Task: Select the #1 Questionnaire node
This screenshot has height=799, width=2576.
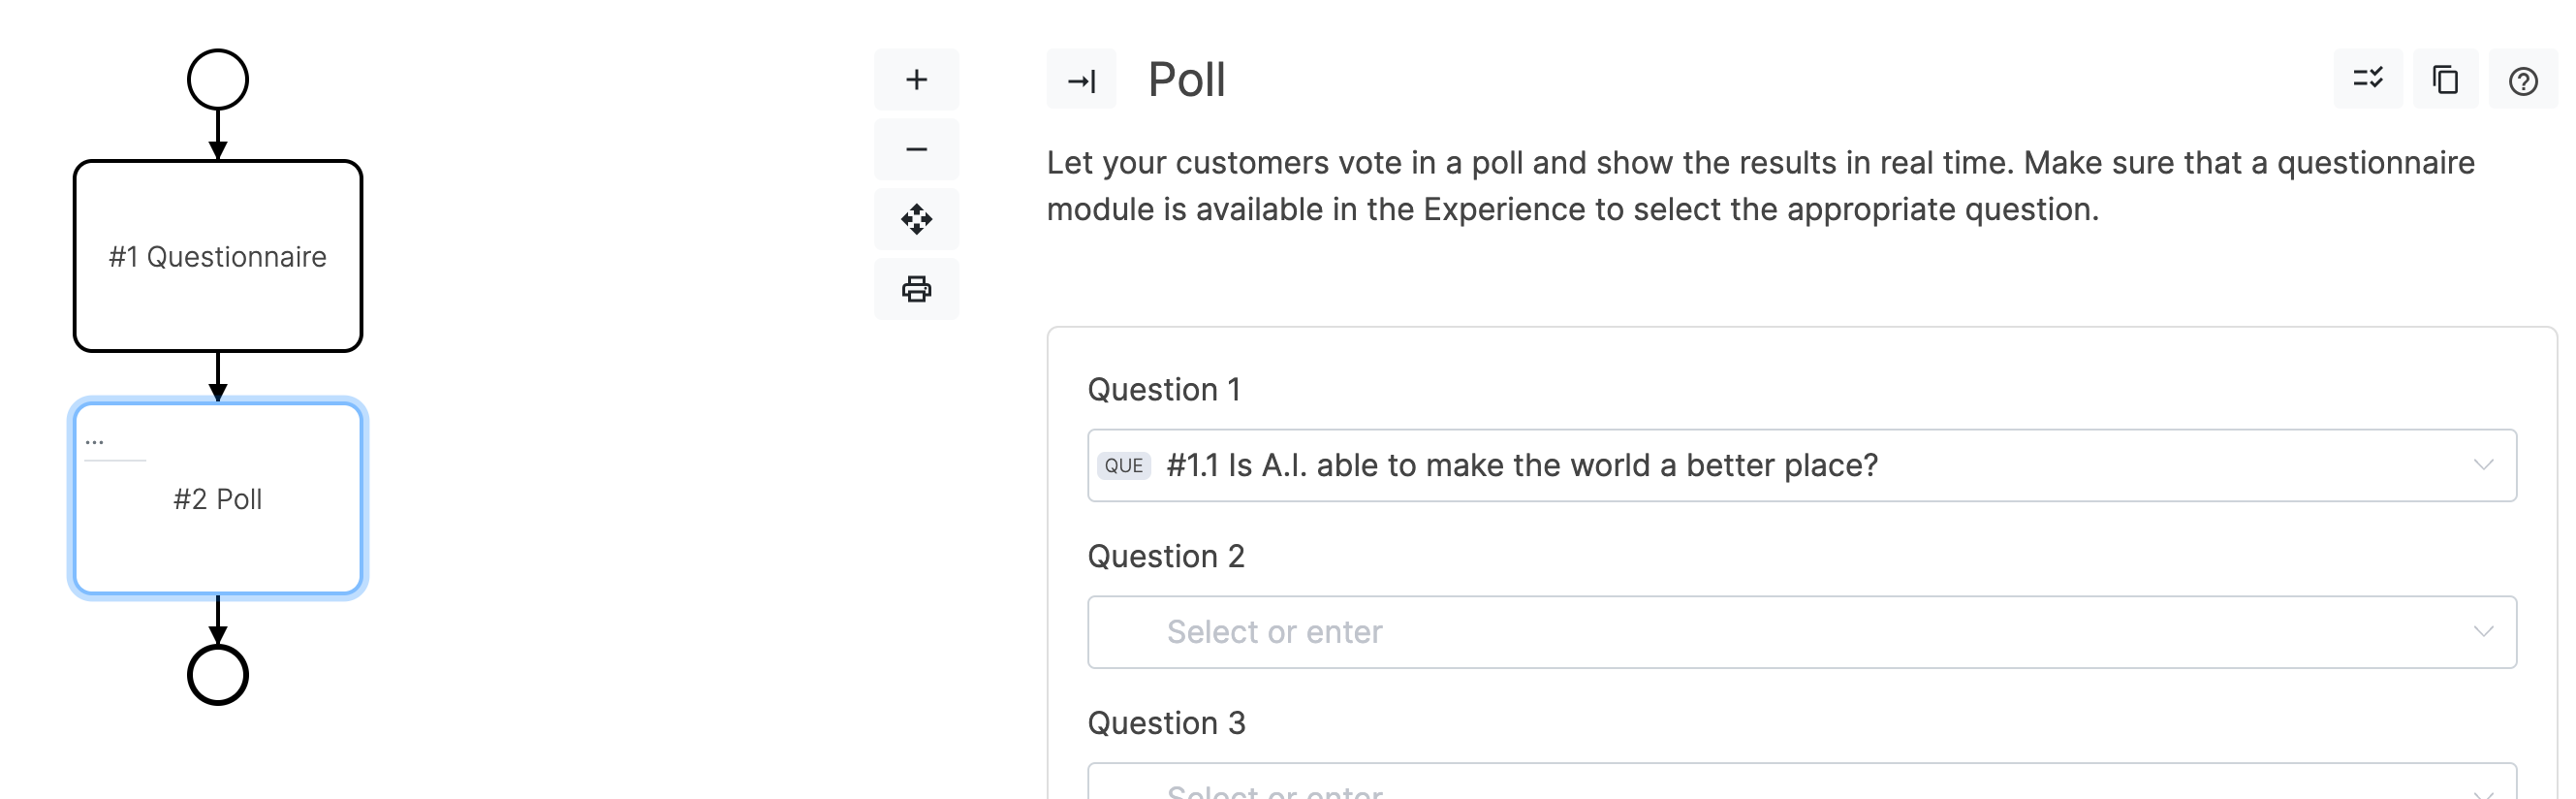Action: [x=218, y=257]
